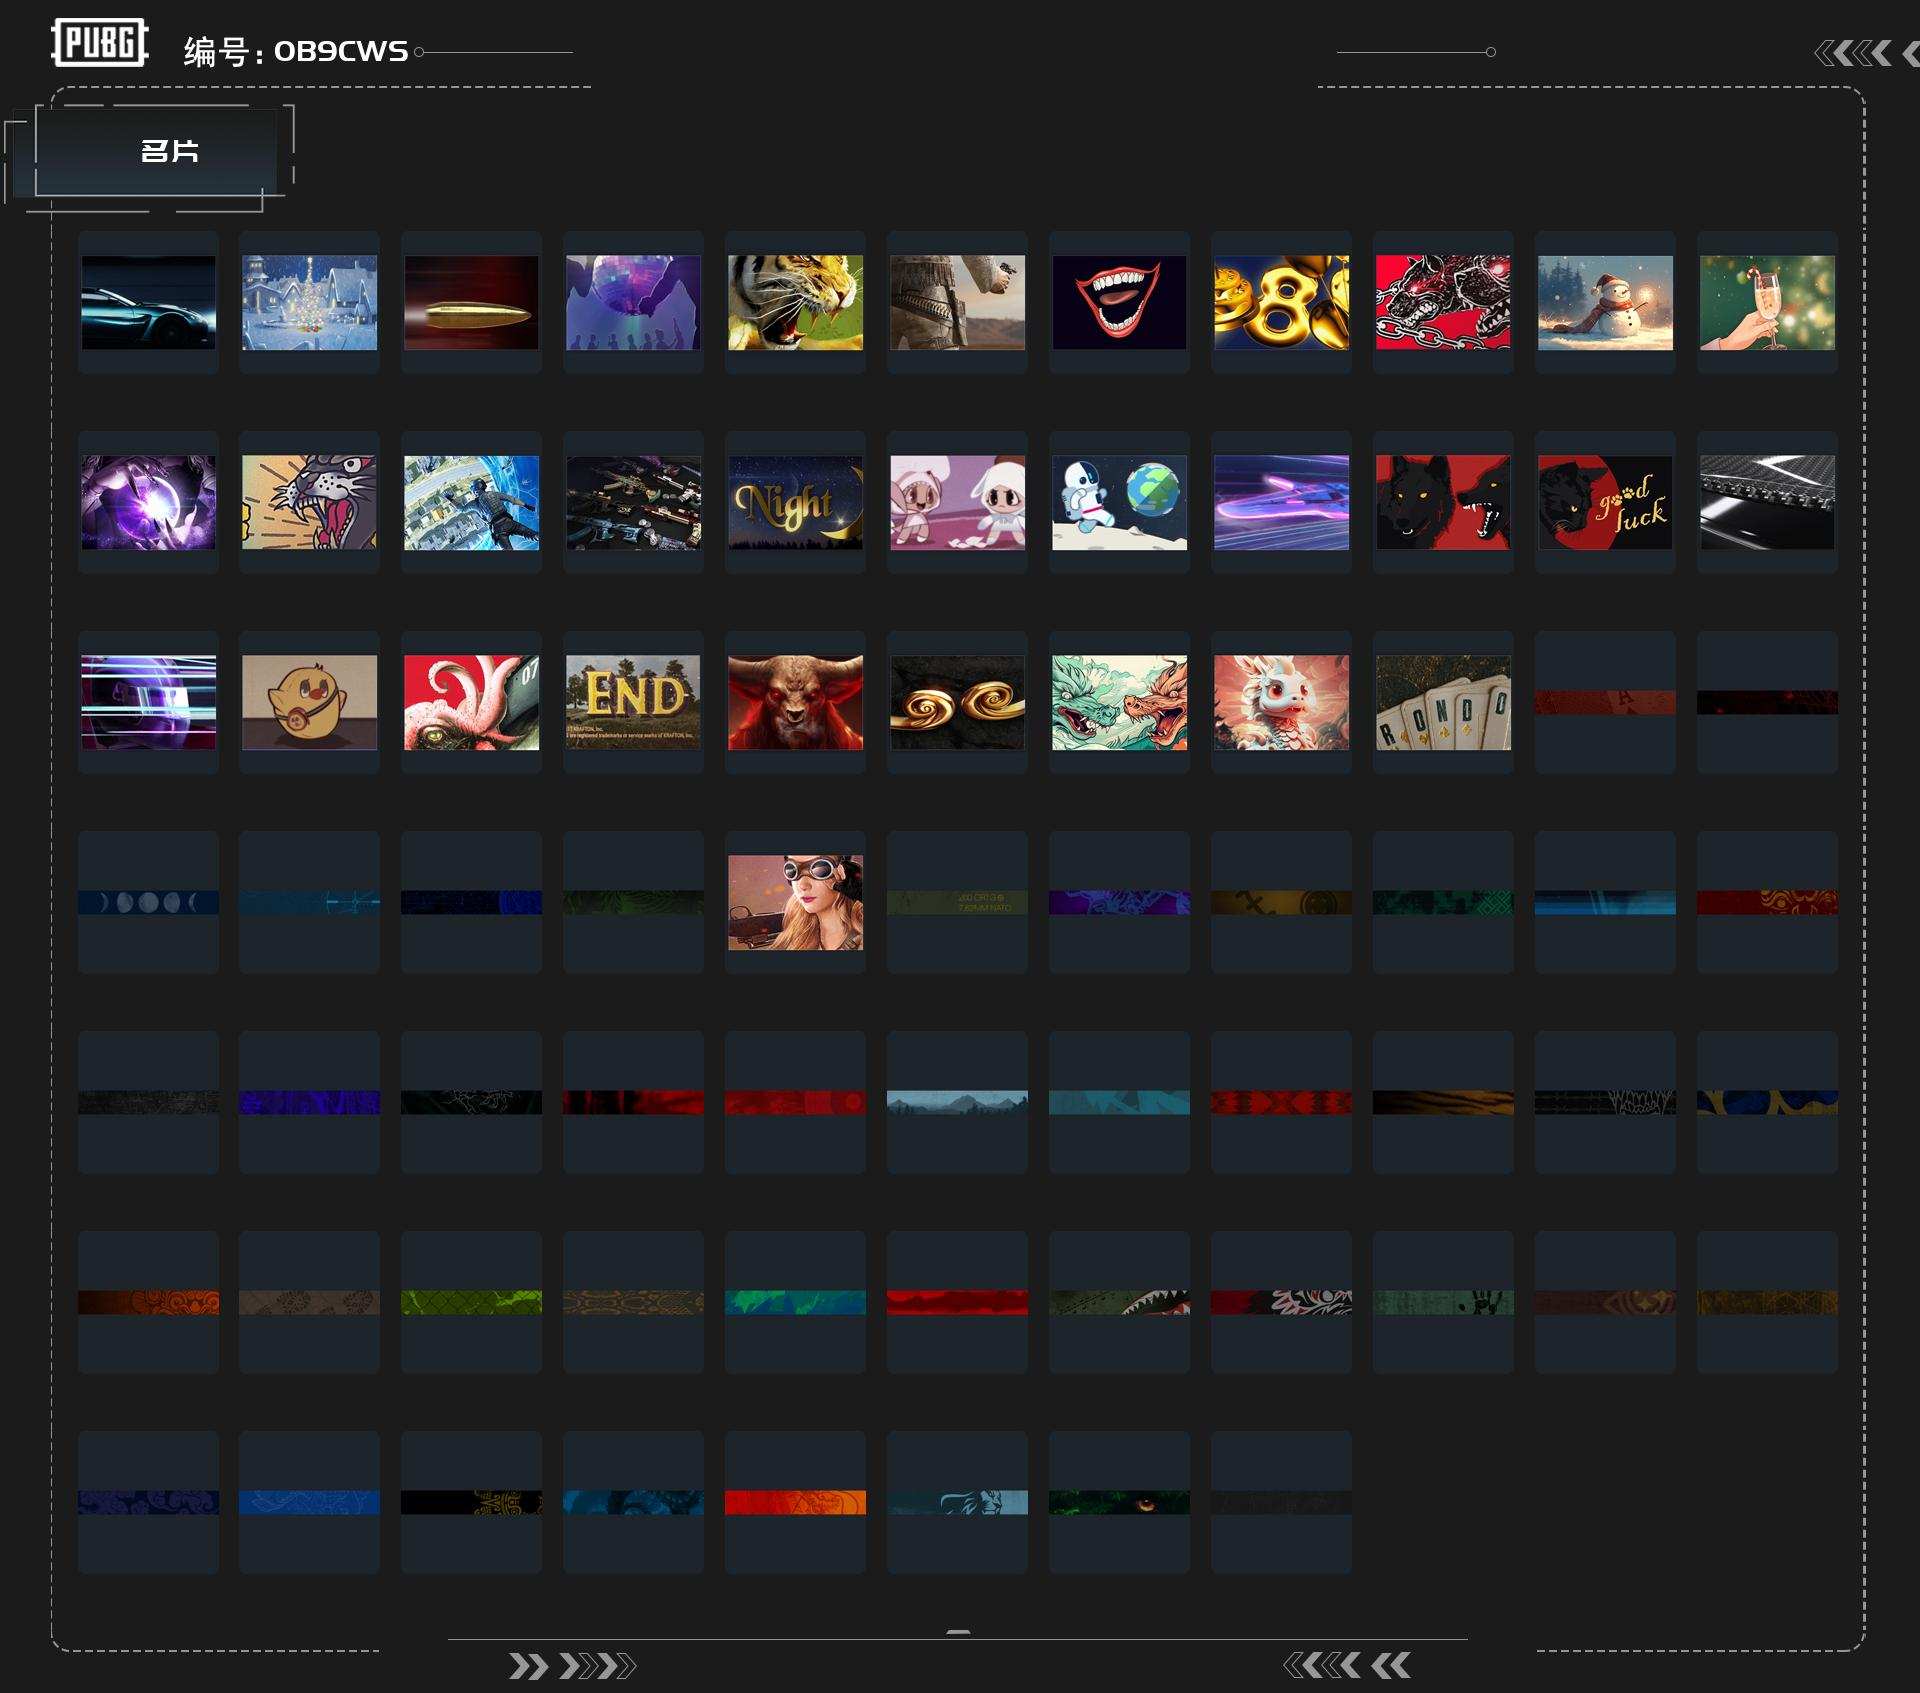Select the white rabbit dragon card
Screen dimensions: 1920x1693
point(1281,702)
